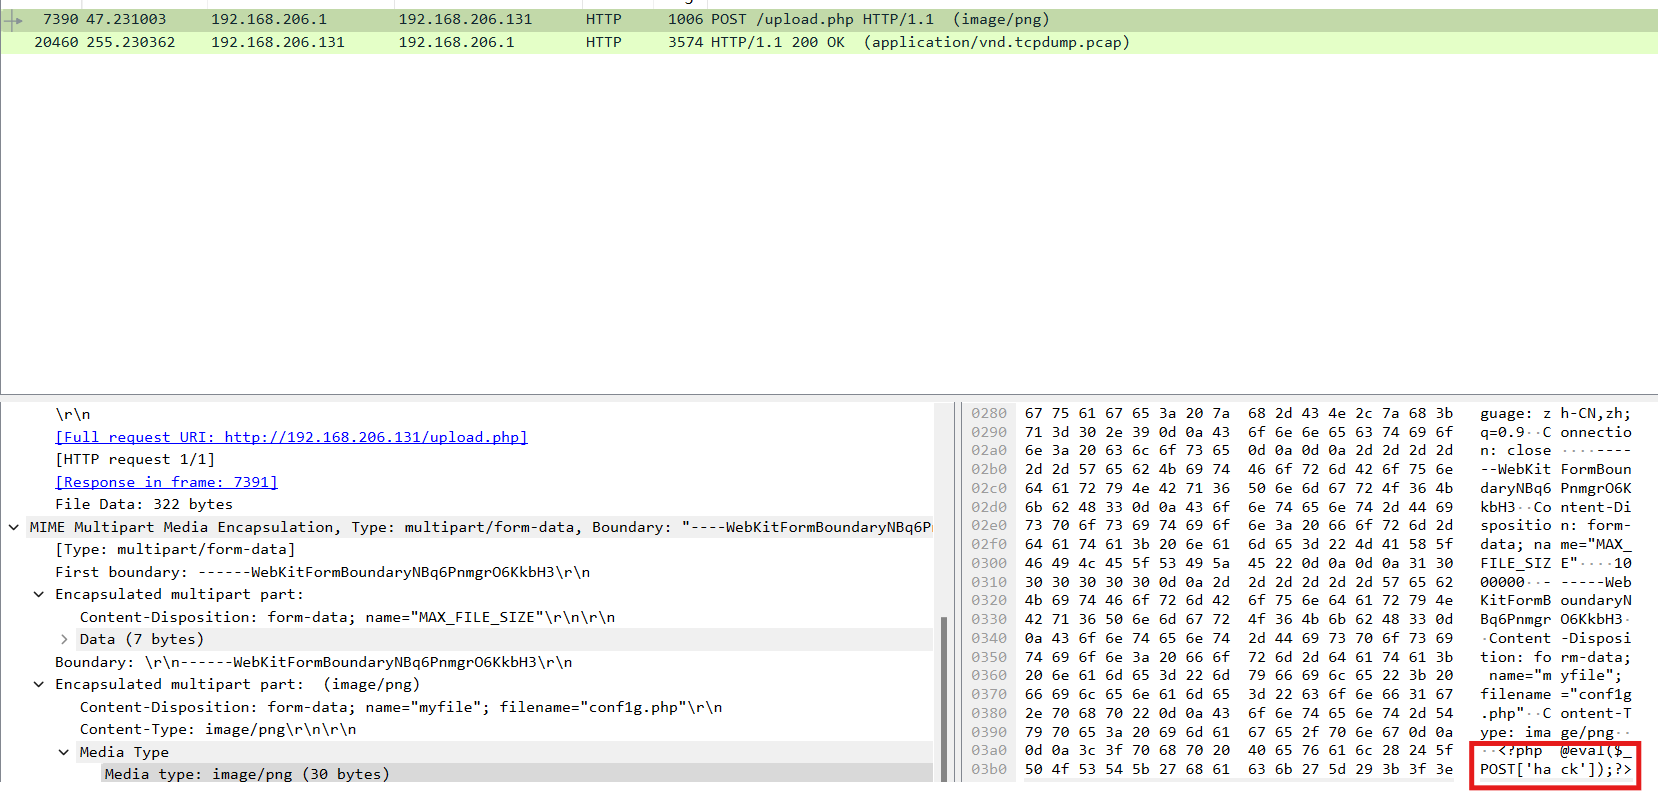Select Media type: image/png (30 bytes) row
This screenshot has height=791, width=1658.
(x=517, y=774)
